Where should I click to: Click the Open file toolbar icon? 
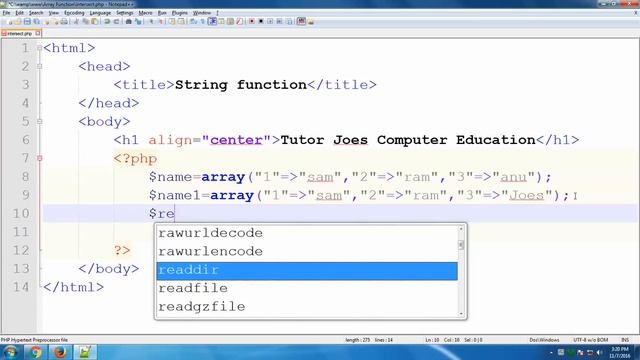[x=18, y=21]
